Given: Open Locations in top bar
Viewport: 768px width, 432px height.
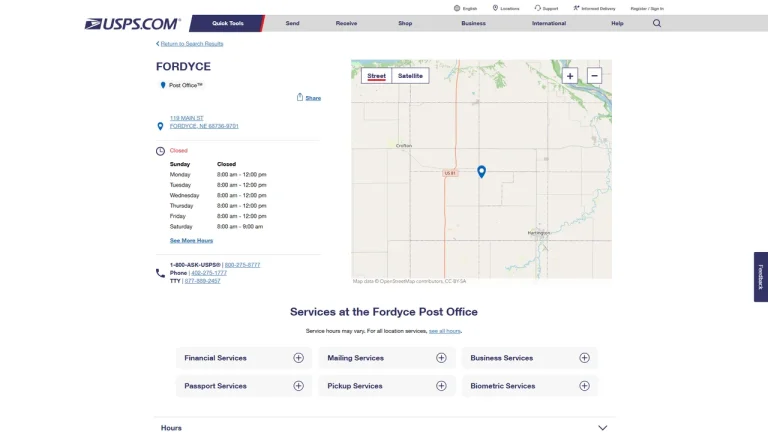Looking at the screenshot, I should pos(506,8).
